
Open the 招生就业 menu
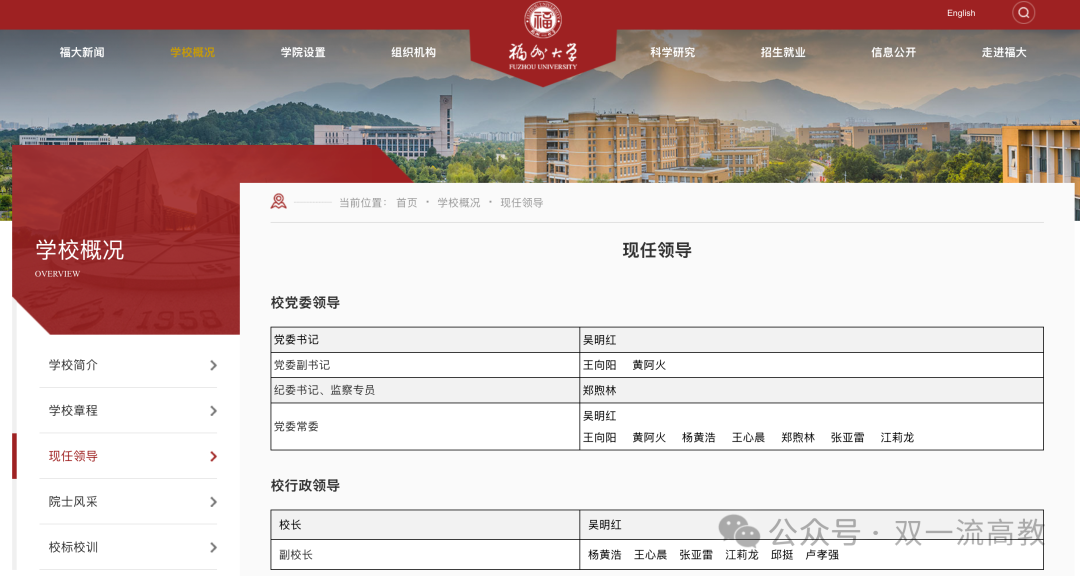[781, 51]
